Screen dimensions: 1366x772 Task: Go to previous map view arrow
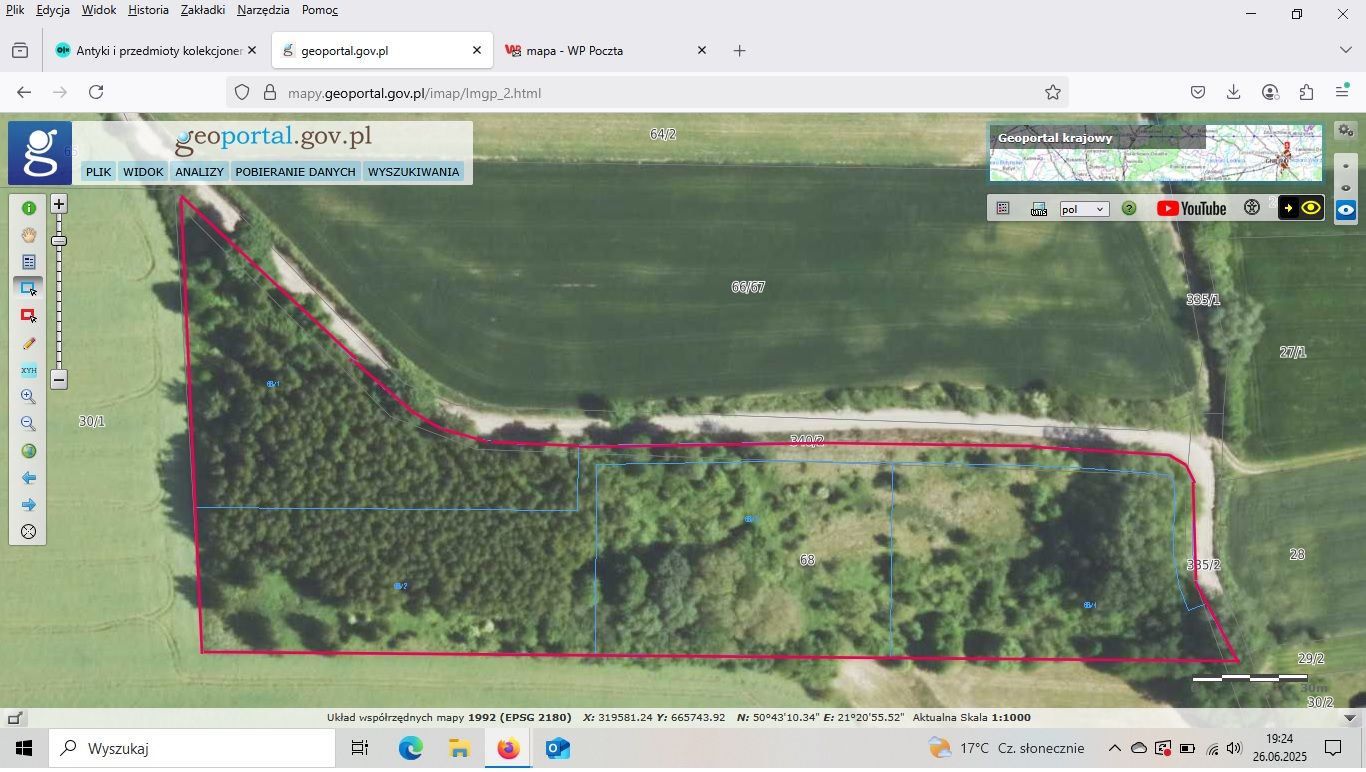[x=28, y=478]
